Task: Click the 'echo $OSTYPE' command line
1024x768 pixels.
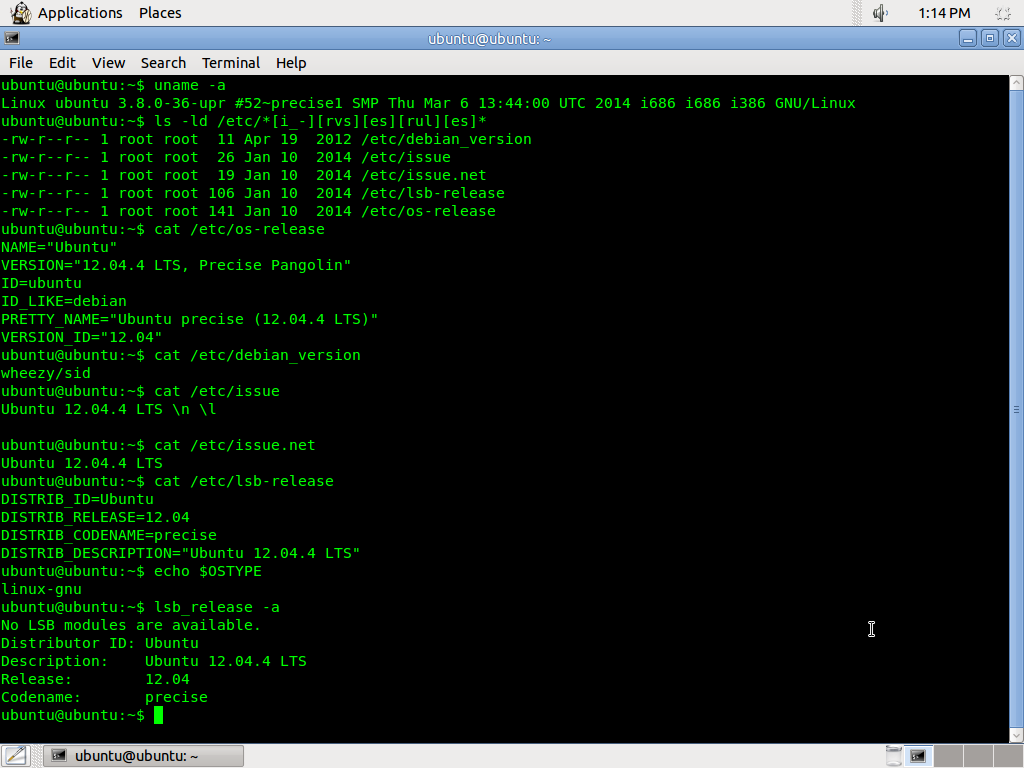Action: pos(131,571)
